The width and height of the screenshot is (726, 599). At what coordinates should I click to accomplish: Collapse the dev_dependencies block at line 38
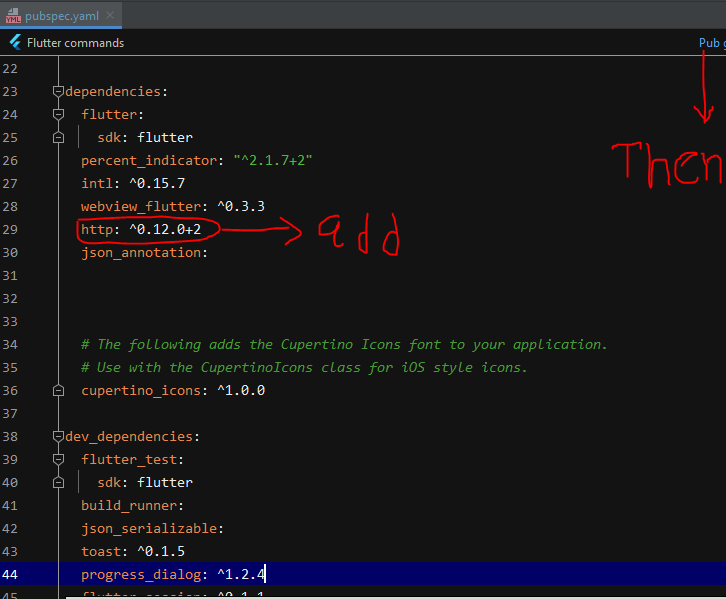(x=58, y=437)
